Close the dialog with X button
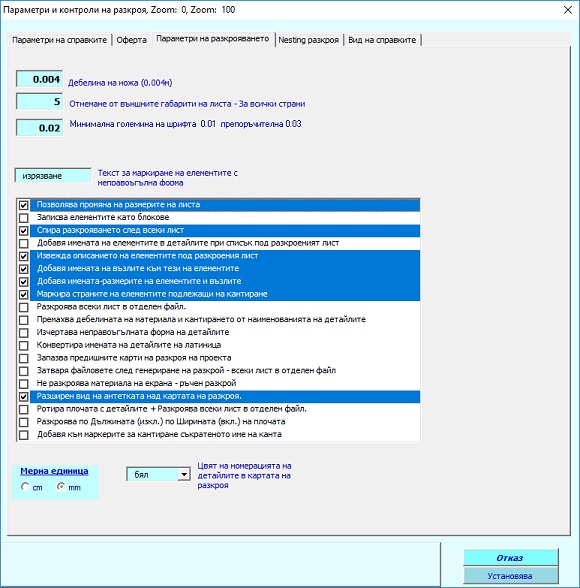The width and height of the screenshot is (580, 588). pos(568,10)
